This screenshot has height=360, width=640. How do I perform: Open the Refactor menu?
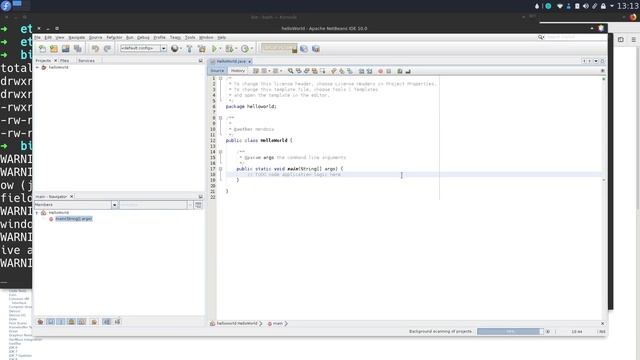click(x=114, y=38)
